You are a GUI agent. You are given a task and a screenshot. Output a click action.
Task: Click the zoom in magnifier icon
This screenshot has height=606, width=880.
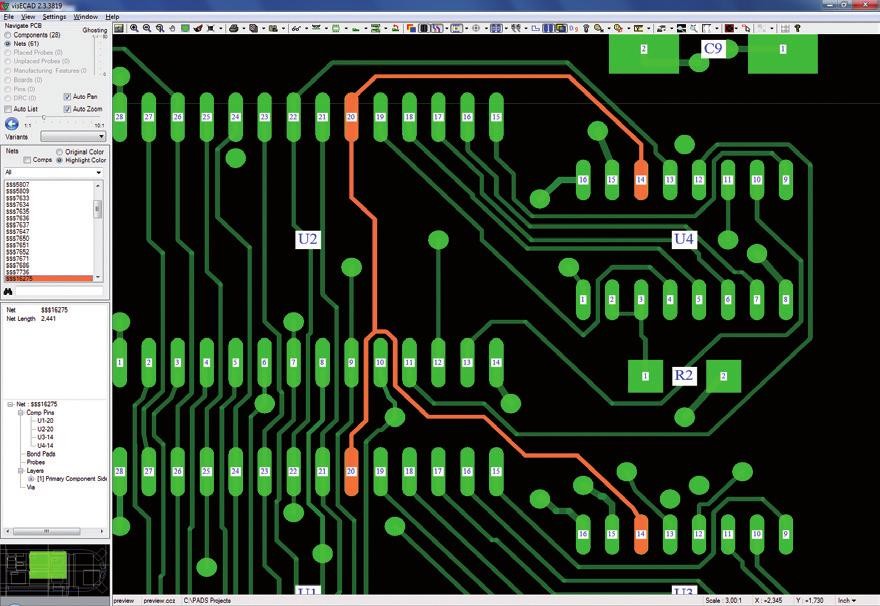135,28
